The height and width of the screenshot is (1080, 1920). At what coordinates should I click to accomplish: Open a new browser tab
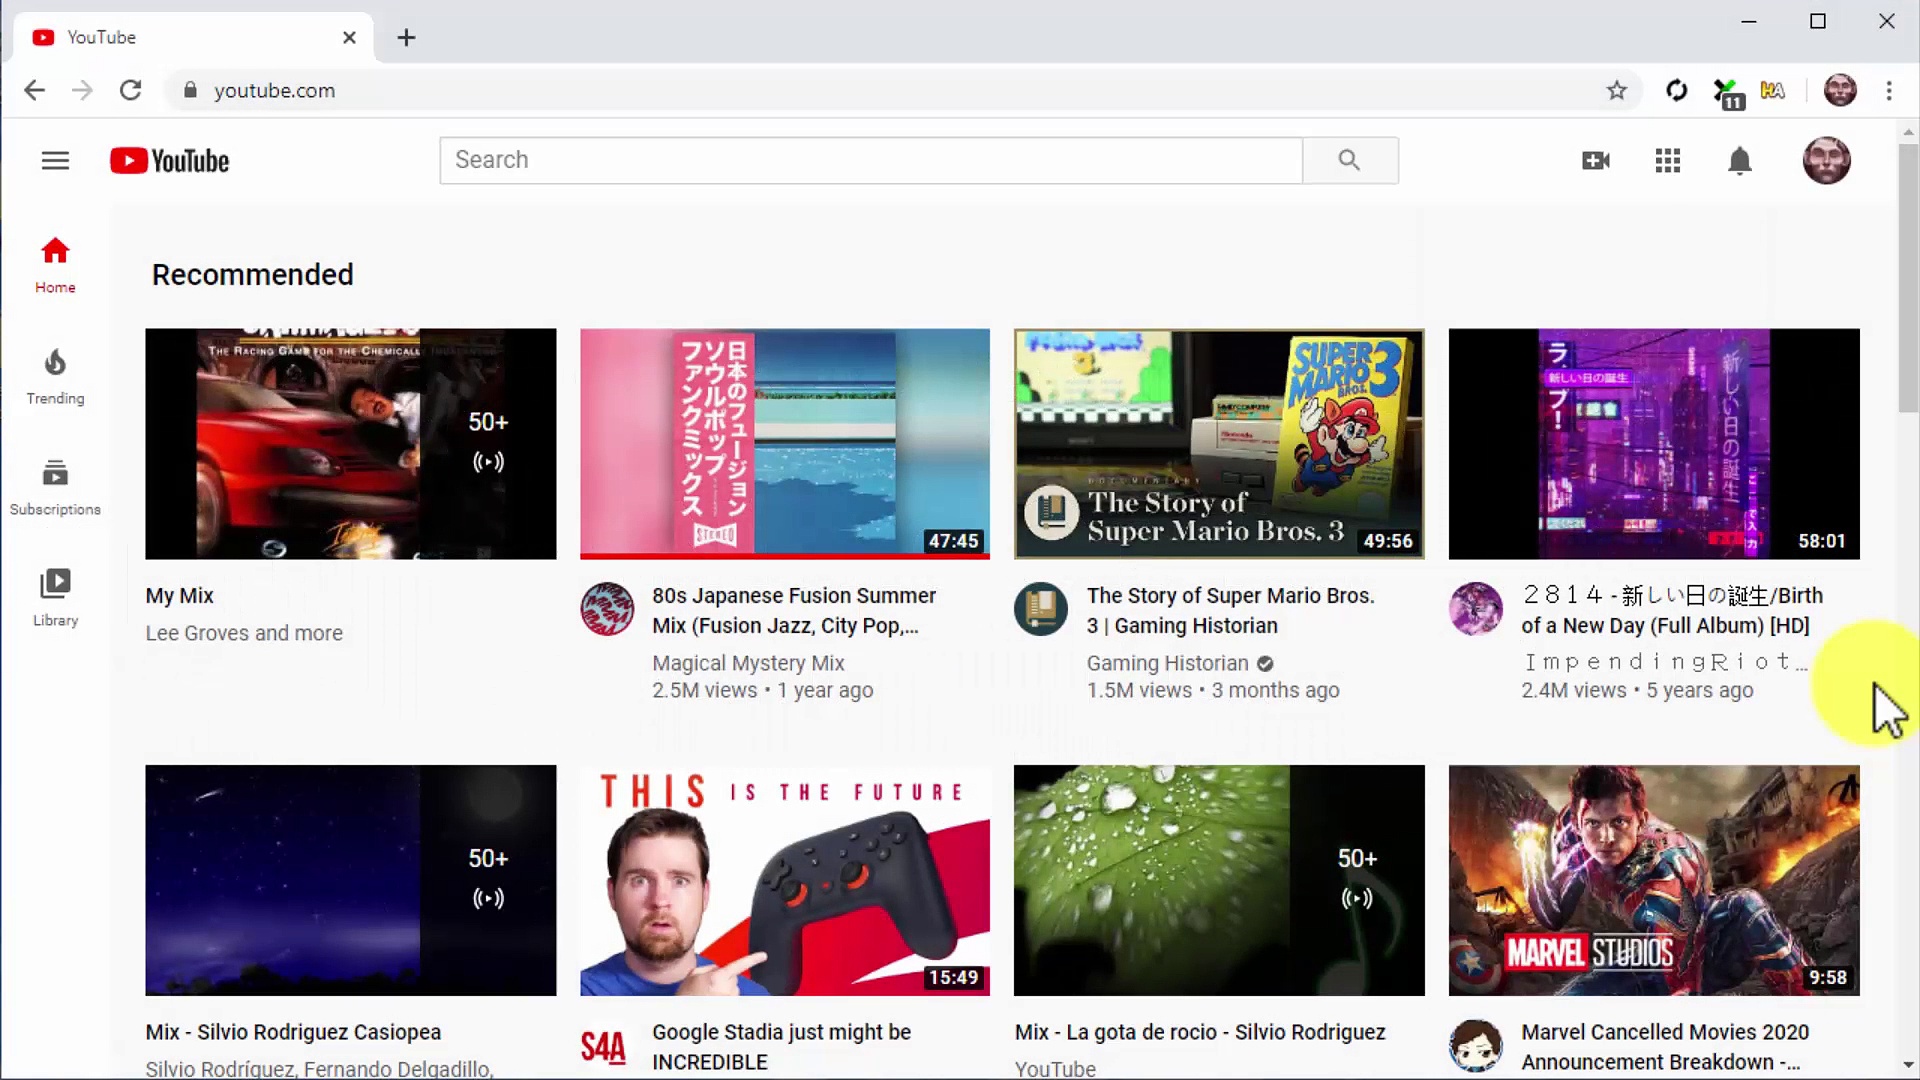[406, 38]
